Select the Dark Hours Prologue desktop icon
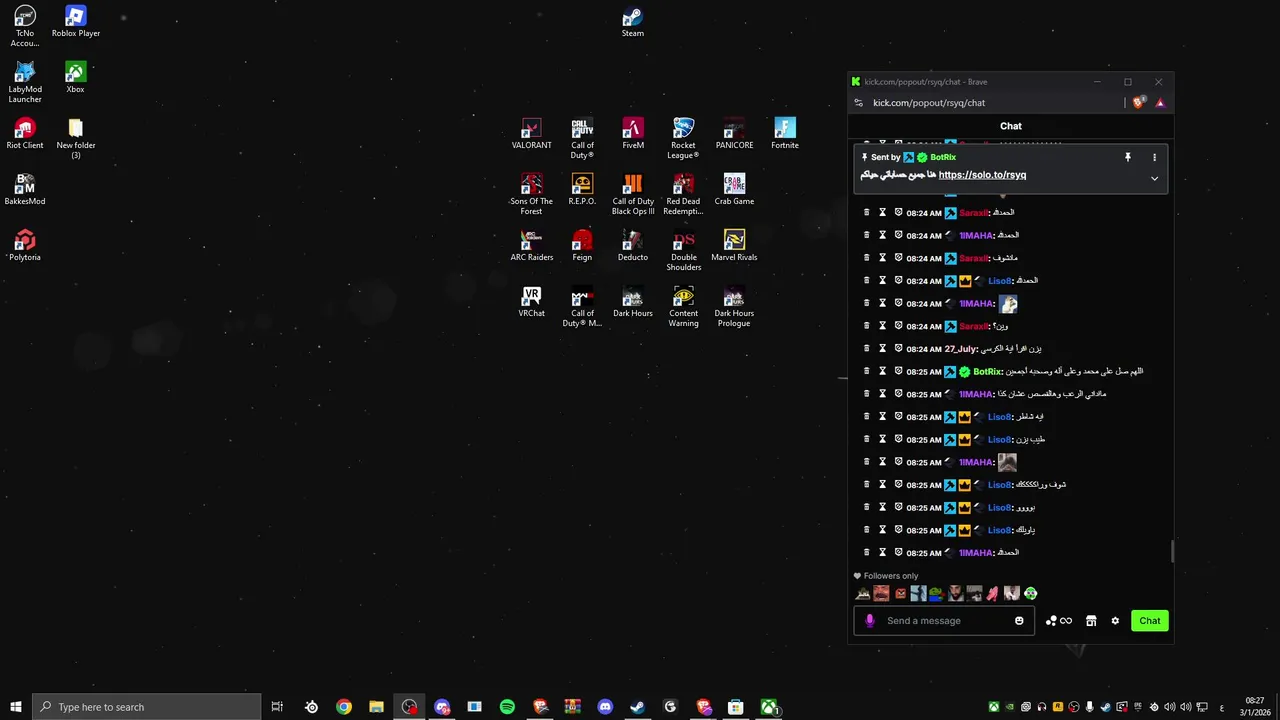This screenshot has width=1280, height=720. (x=734, y=307)
